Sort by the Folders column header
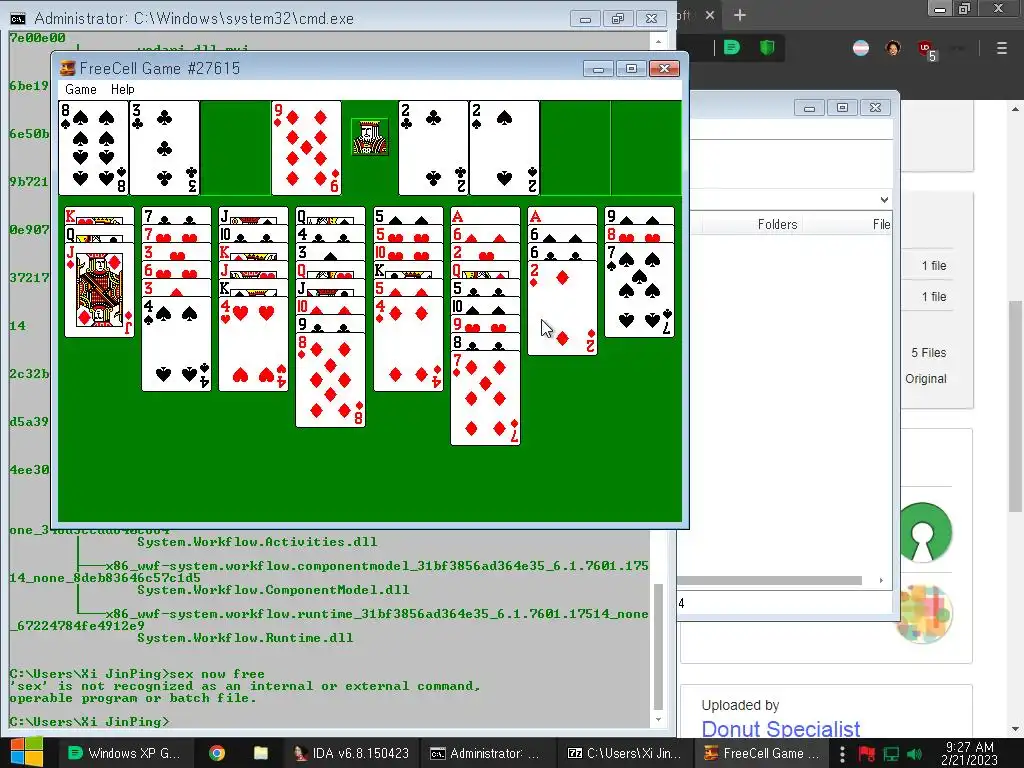 [x=777, y=224]
